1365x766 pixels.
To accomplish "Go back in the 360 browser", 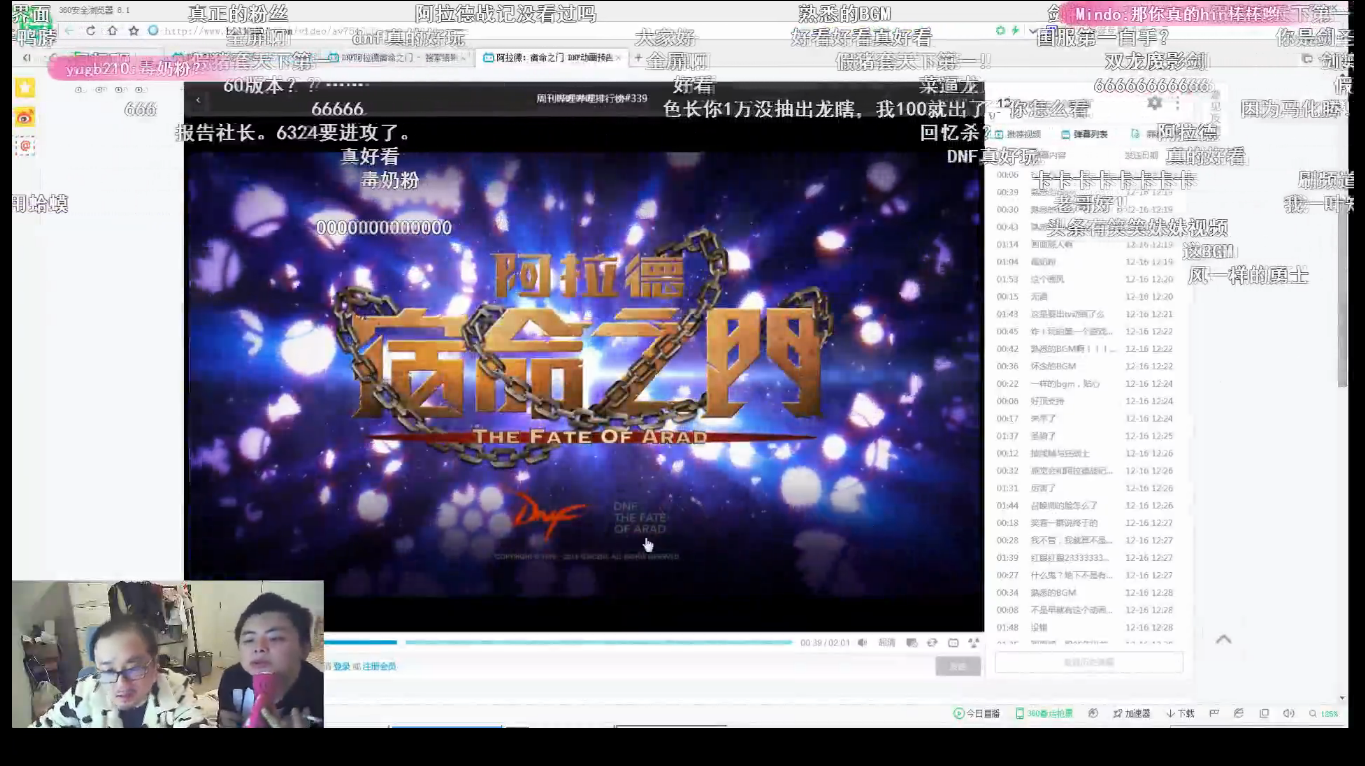I will 70,31.
